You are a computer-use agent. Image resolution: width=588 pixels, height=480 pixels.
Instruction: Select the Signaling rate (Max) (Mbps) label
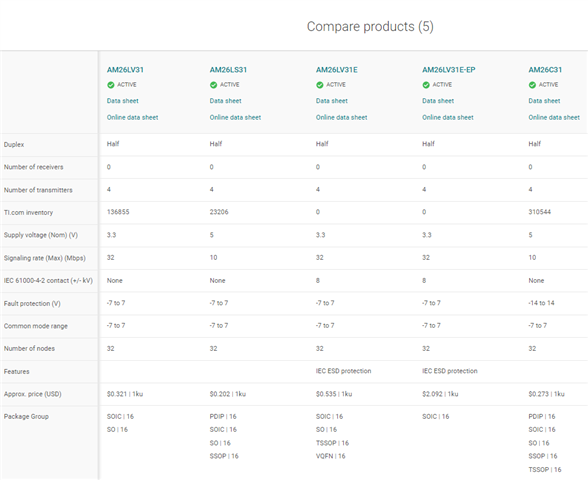[45, 258]
